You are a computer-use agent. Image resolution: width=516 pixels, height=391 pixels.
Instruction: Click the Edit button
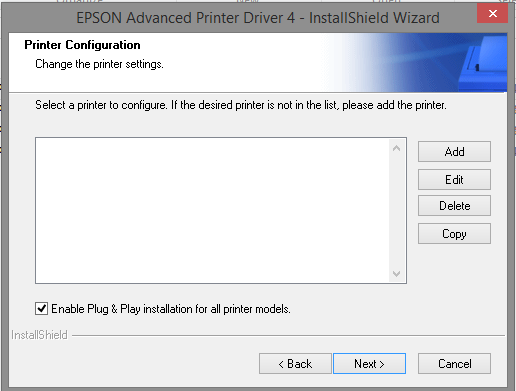pos(454,180)
